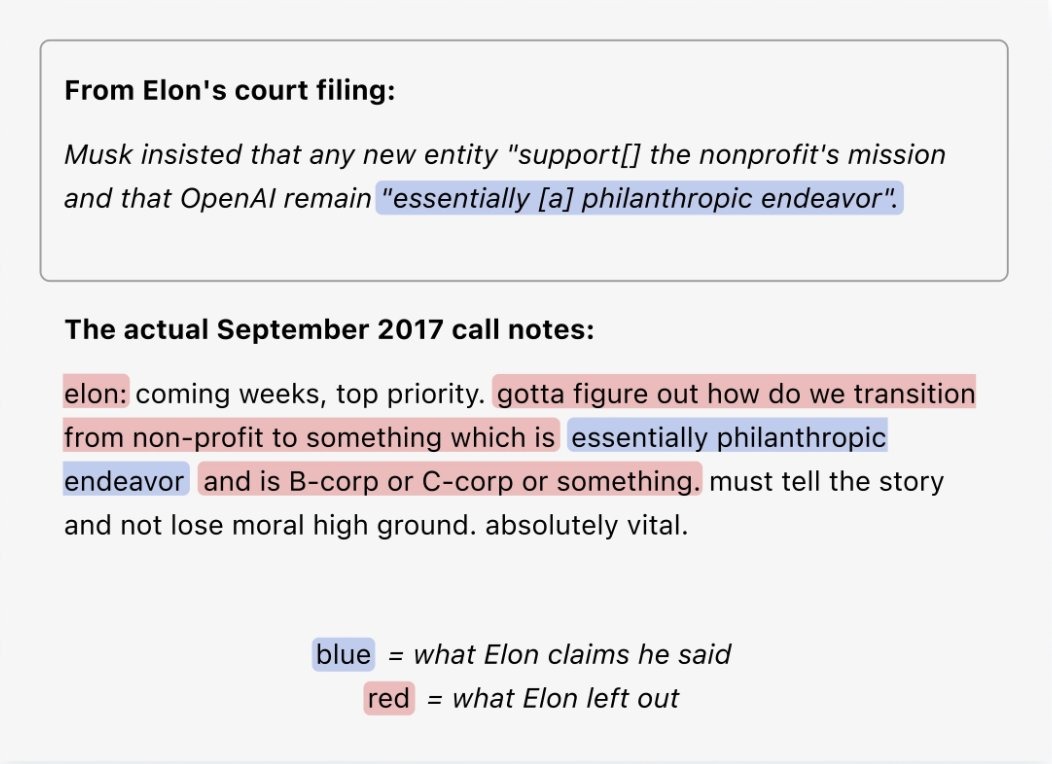
Task: Click the "From Elon's court filing:" heading
Action: [x=230, y=91]
